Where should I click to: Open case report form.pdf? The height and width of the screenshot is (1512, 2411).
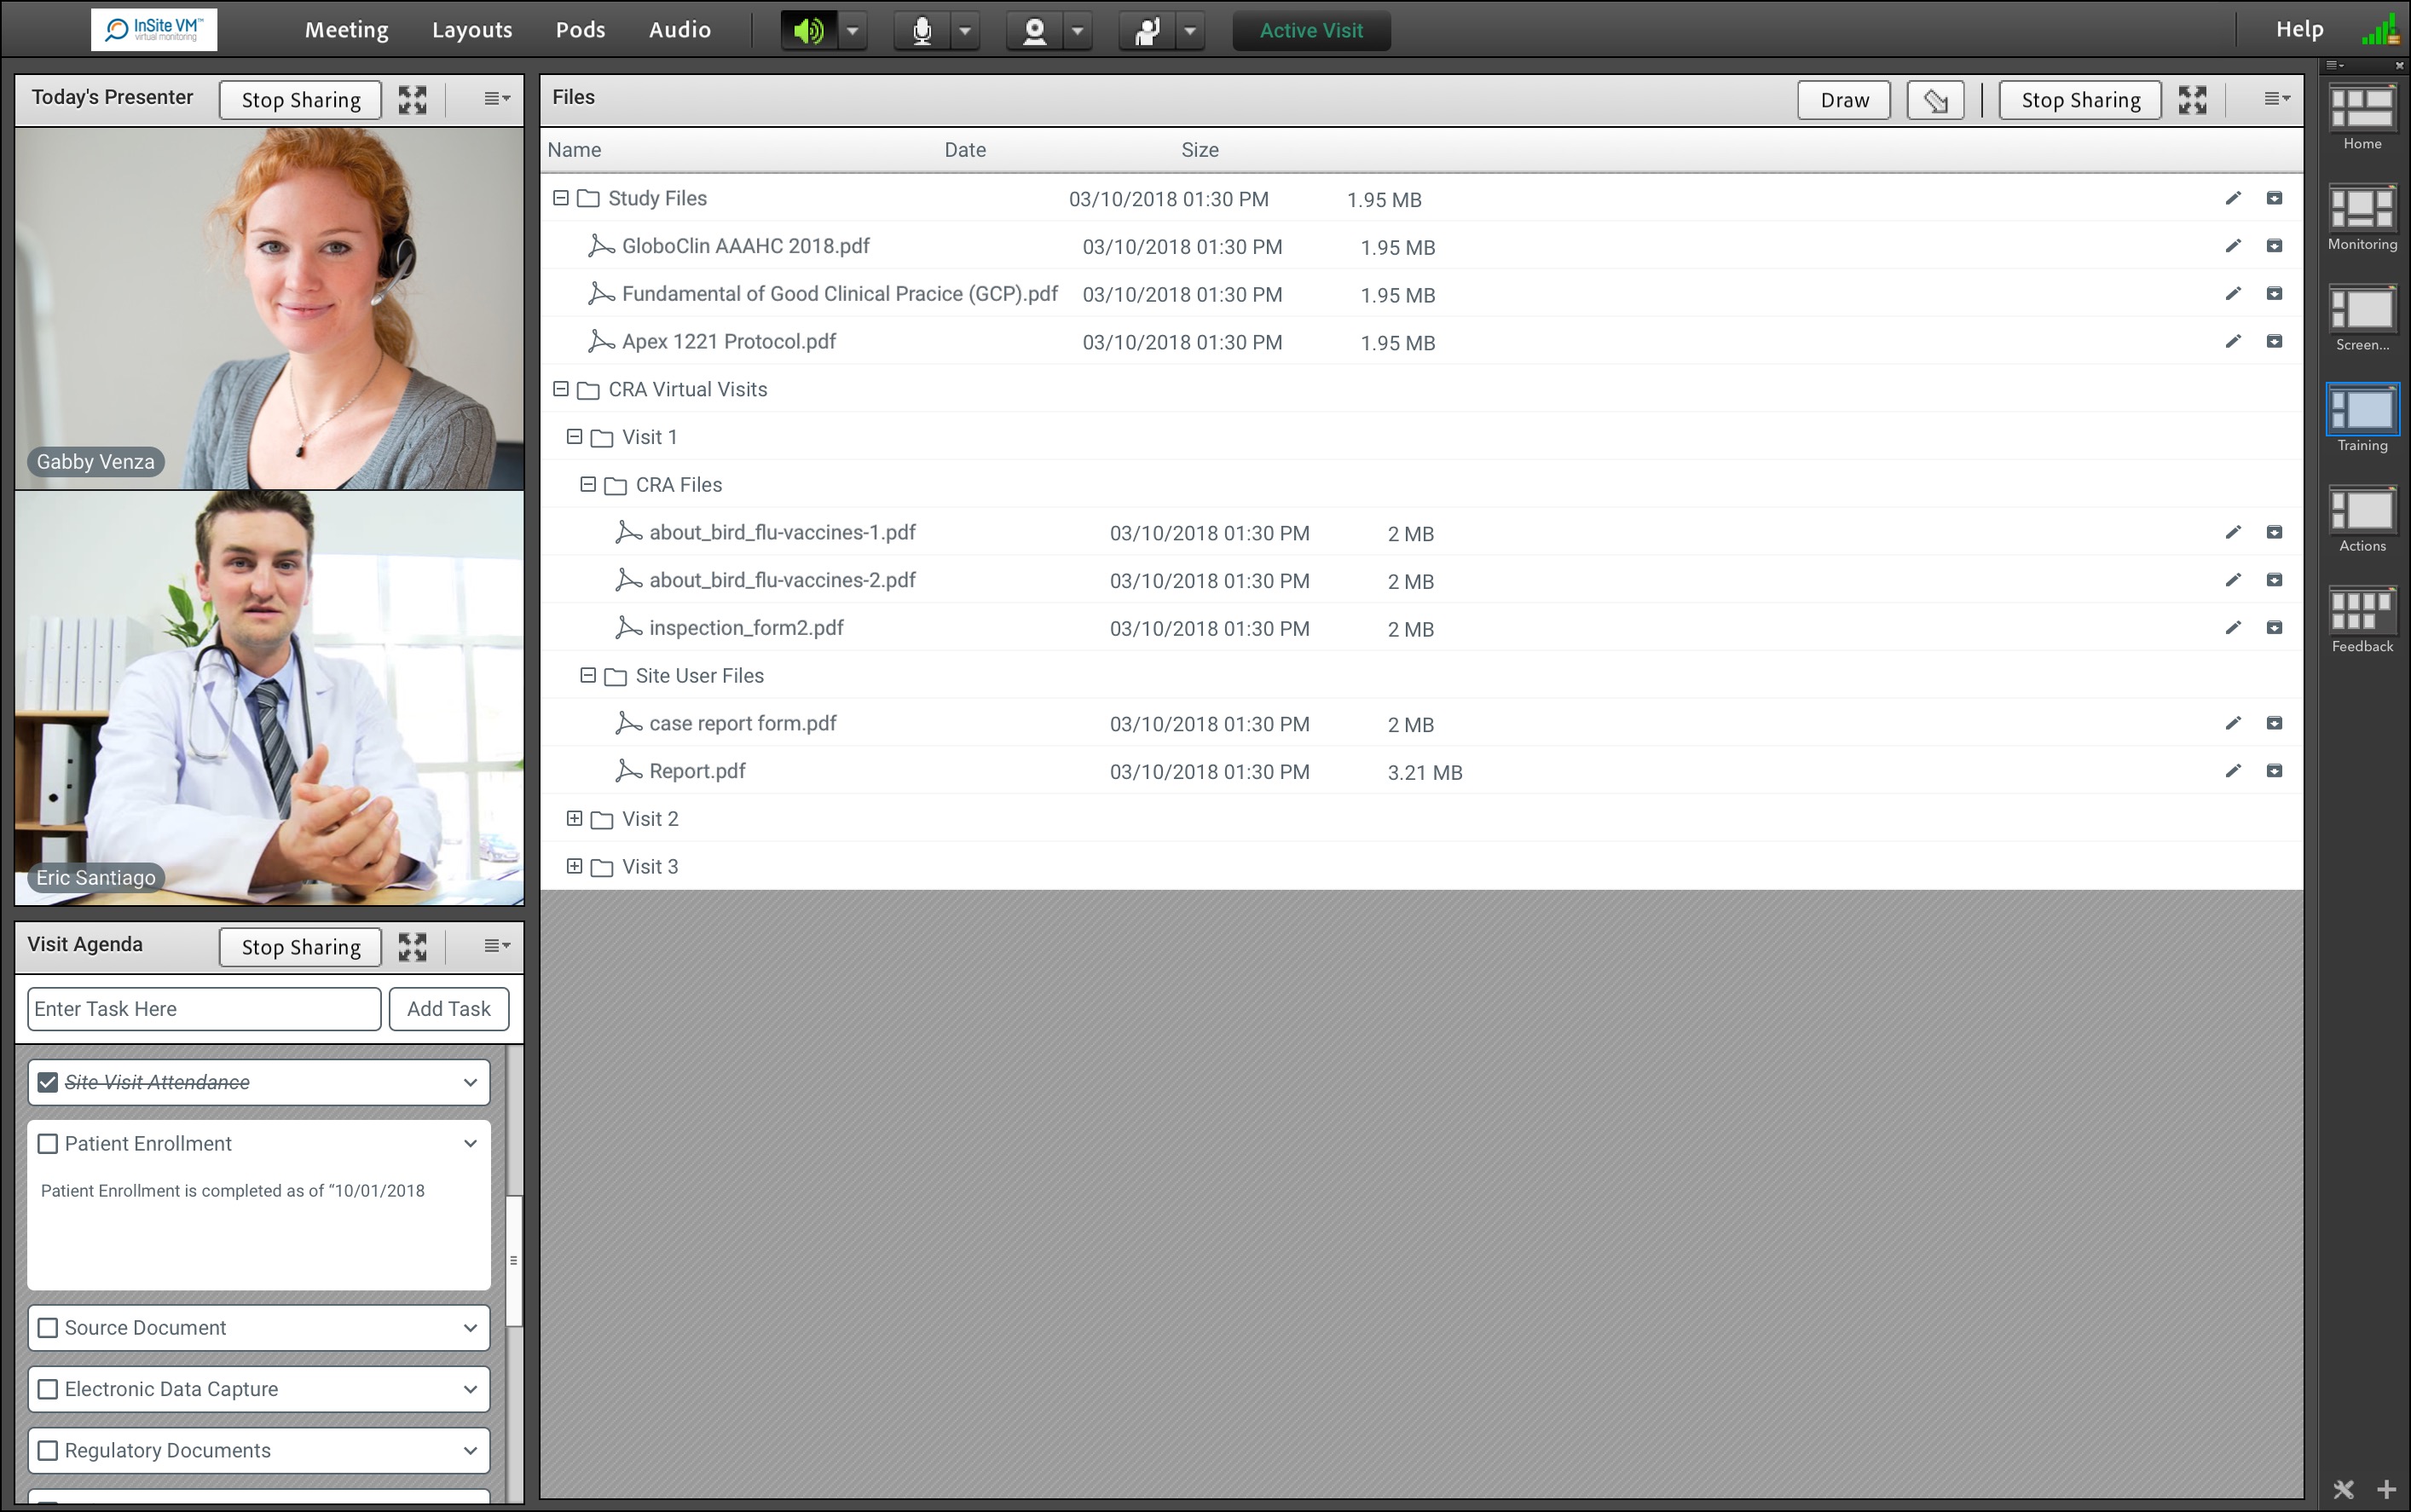tap(742, 724)
